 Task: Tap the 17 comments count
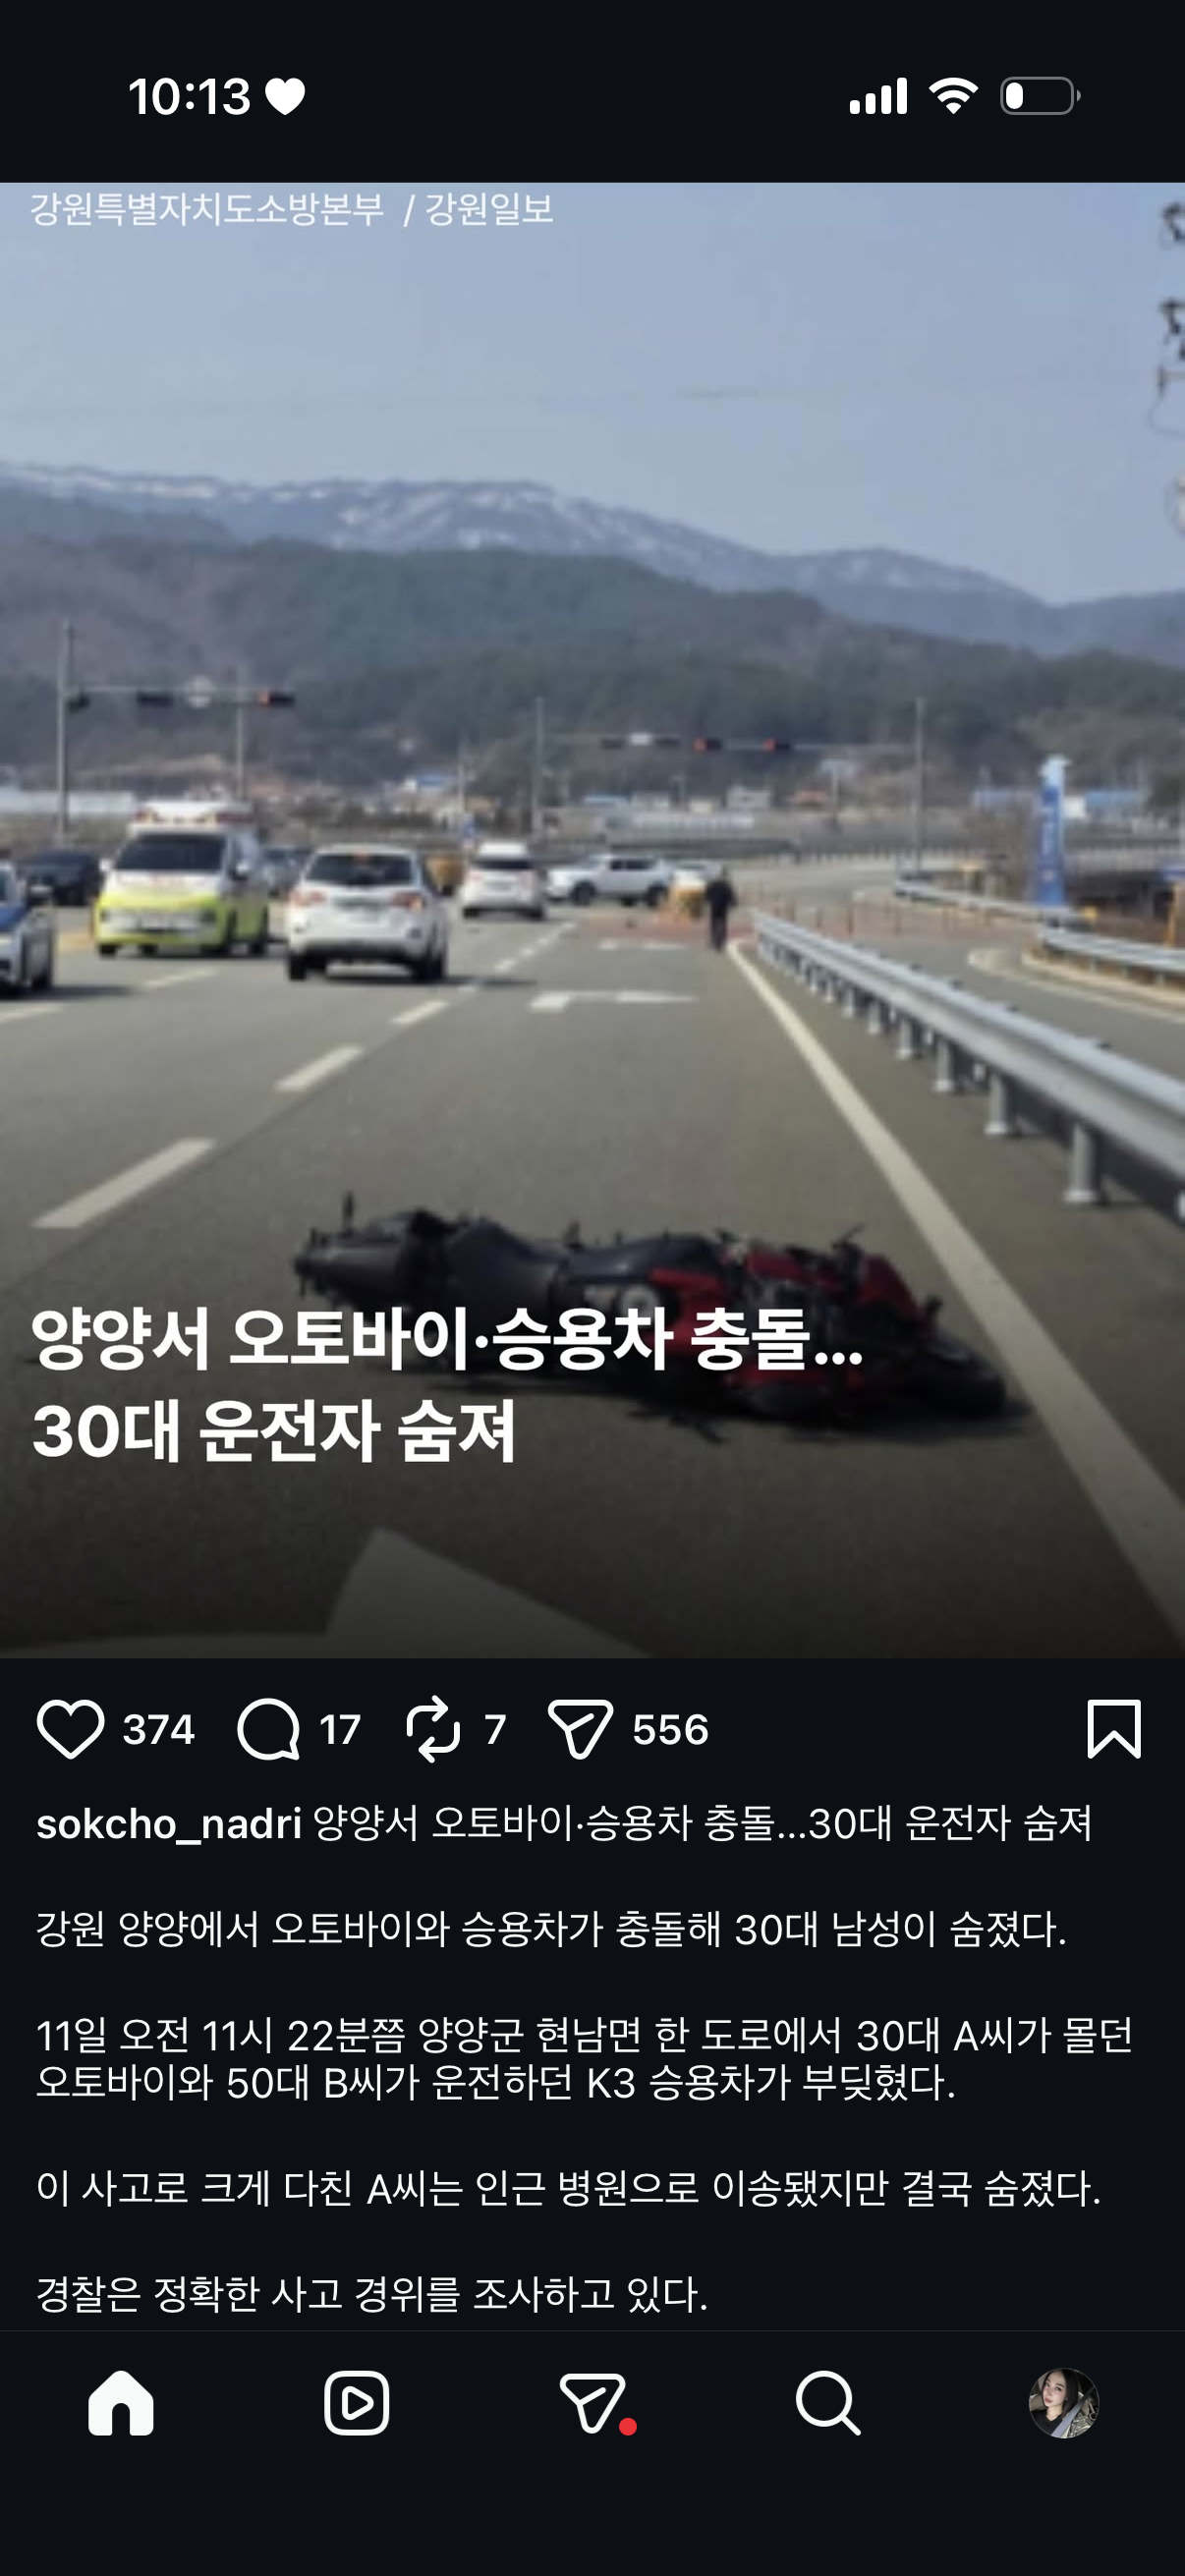tap(340, 1729)
